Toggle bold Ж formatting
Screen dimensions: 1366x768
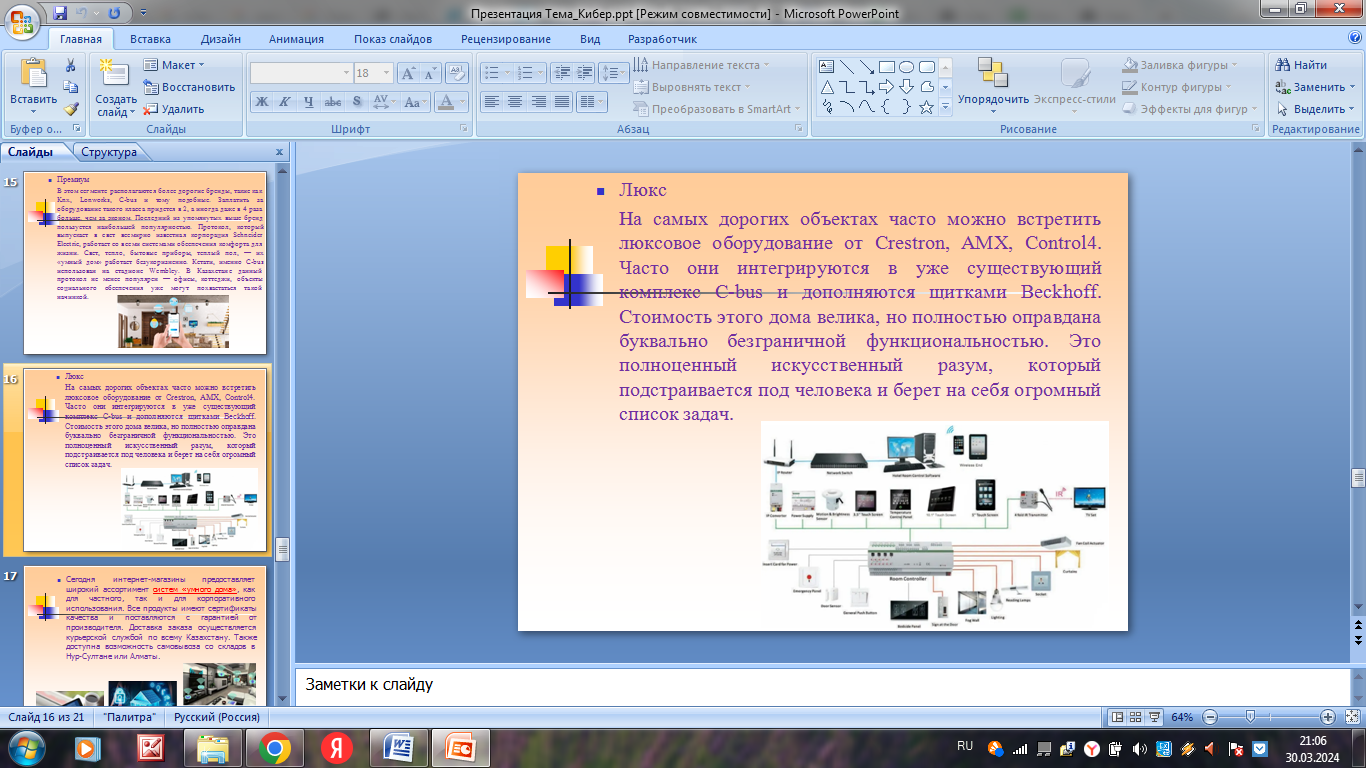(262, 101)
